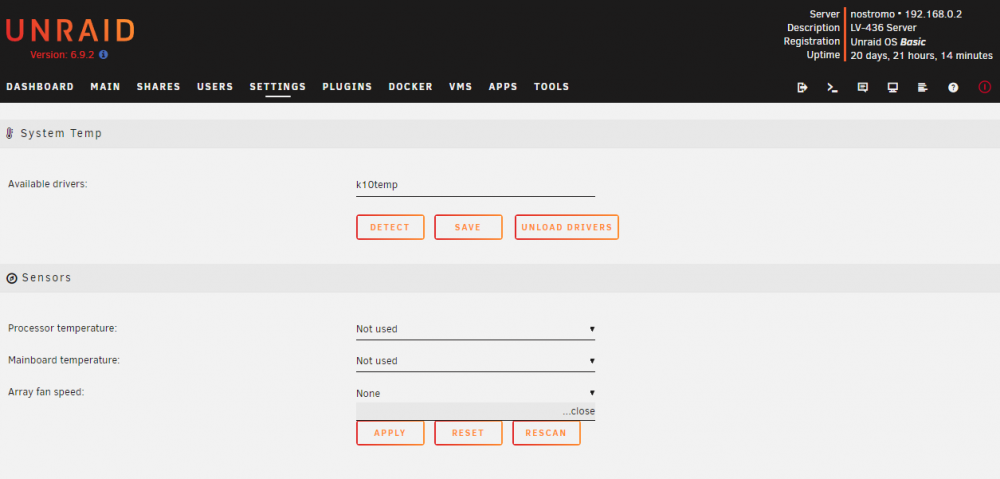This screenshot has height=479, width=1000.
Task: Select the Settings tab
Action: [x=277, y=87]
